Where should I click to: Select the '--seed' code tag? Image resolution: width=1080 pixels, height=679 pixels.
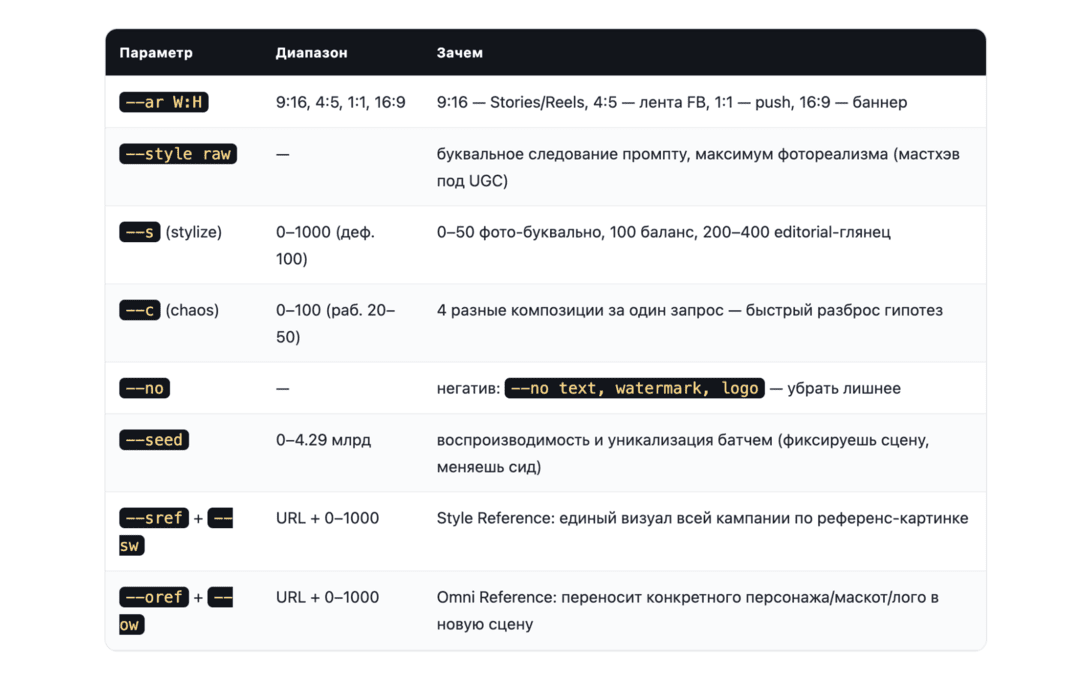tap(154, 439)
